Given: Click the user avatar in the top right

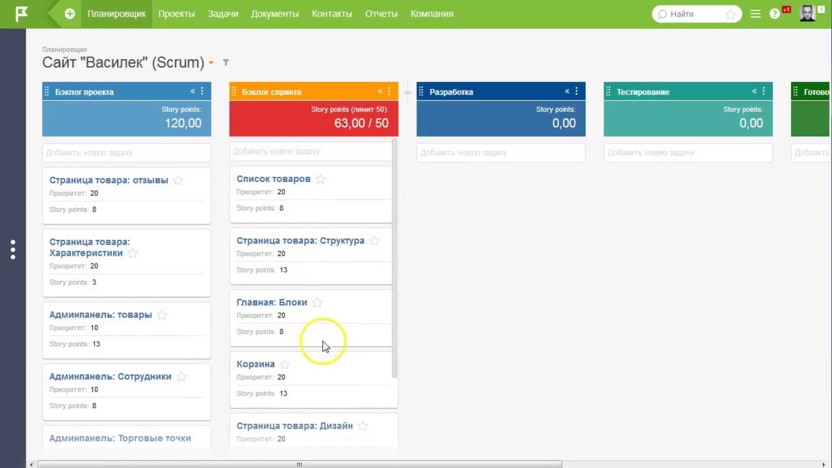Looking at the screenshot, I should (808, 13).
